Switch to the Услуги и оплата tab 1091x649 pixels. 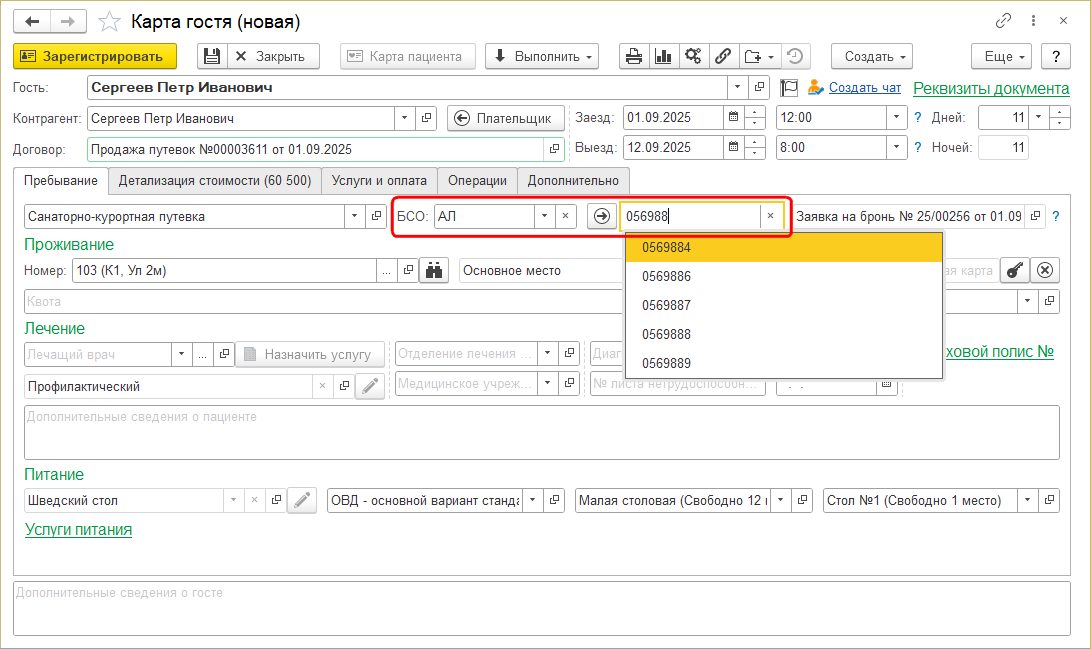[x=379, y=181]
